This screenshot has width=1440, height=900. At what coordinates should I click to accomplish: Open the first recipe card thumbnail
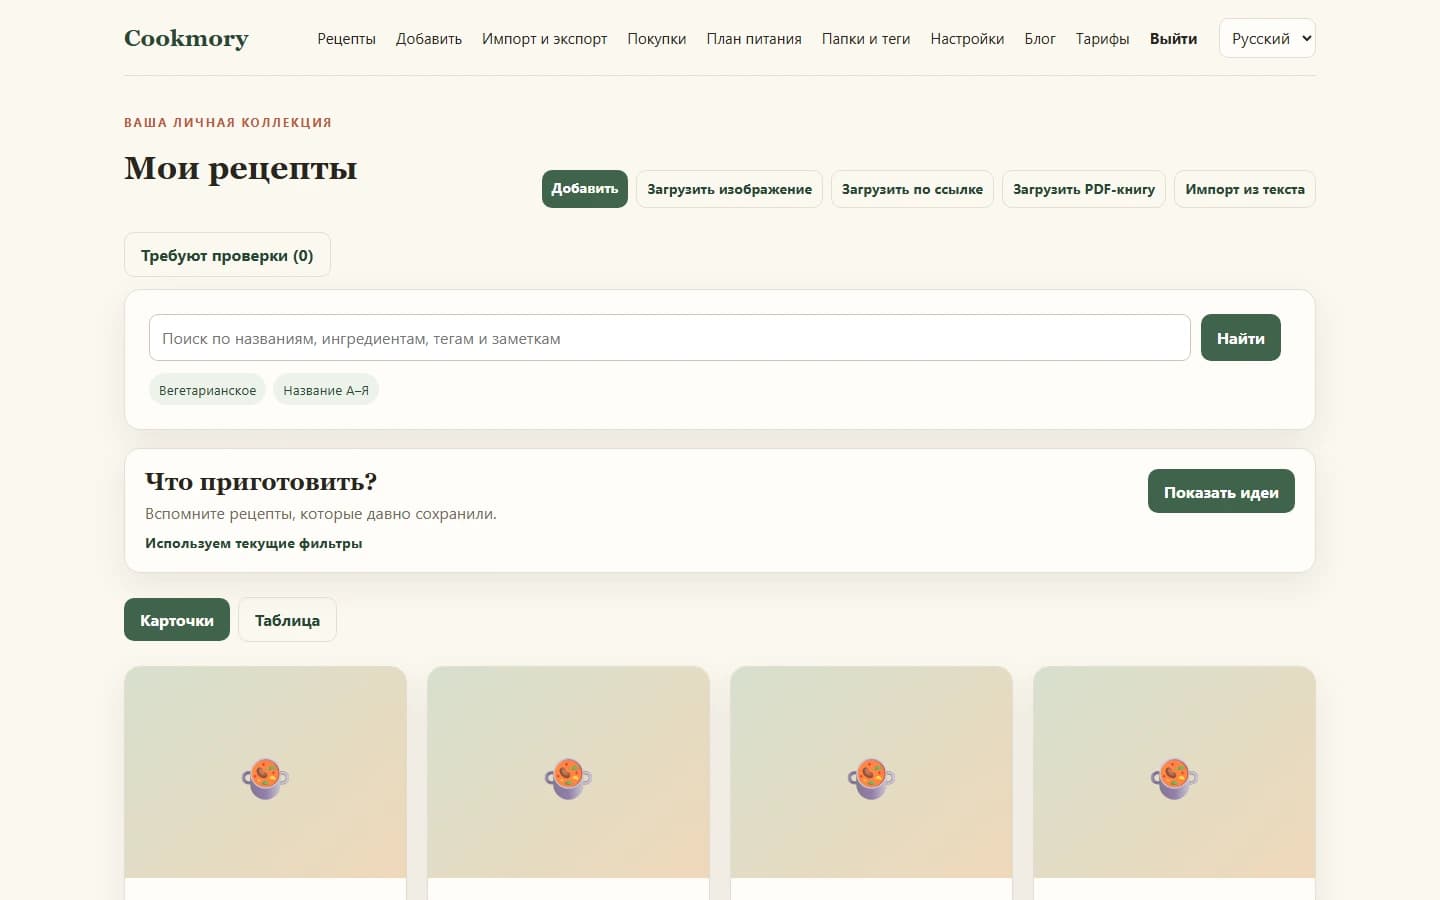[x=265, y=772]
